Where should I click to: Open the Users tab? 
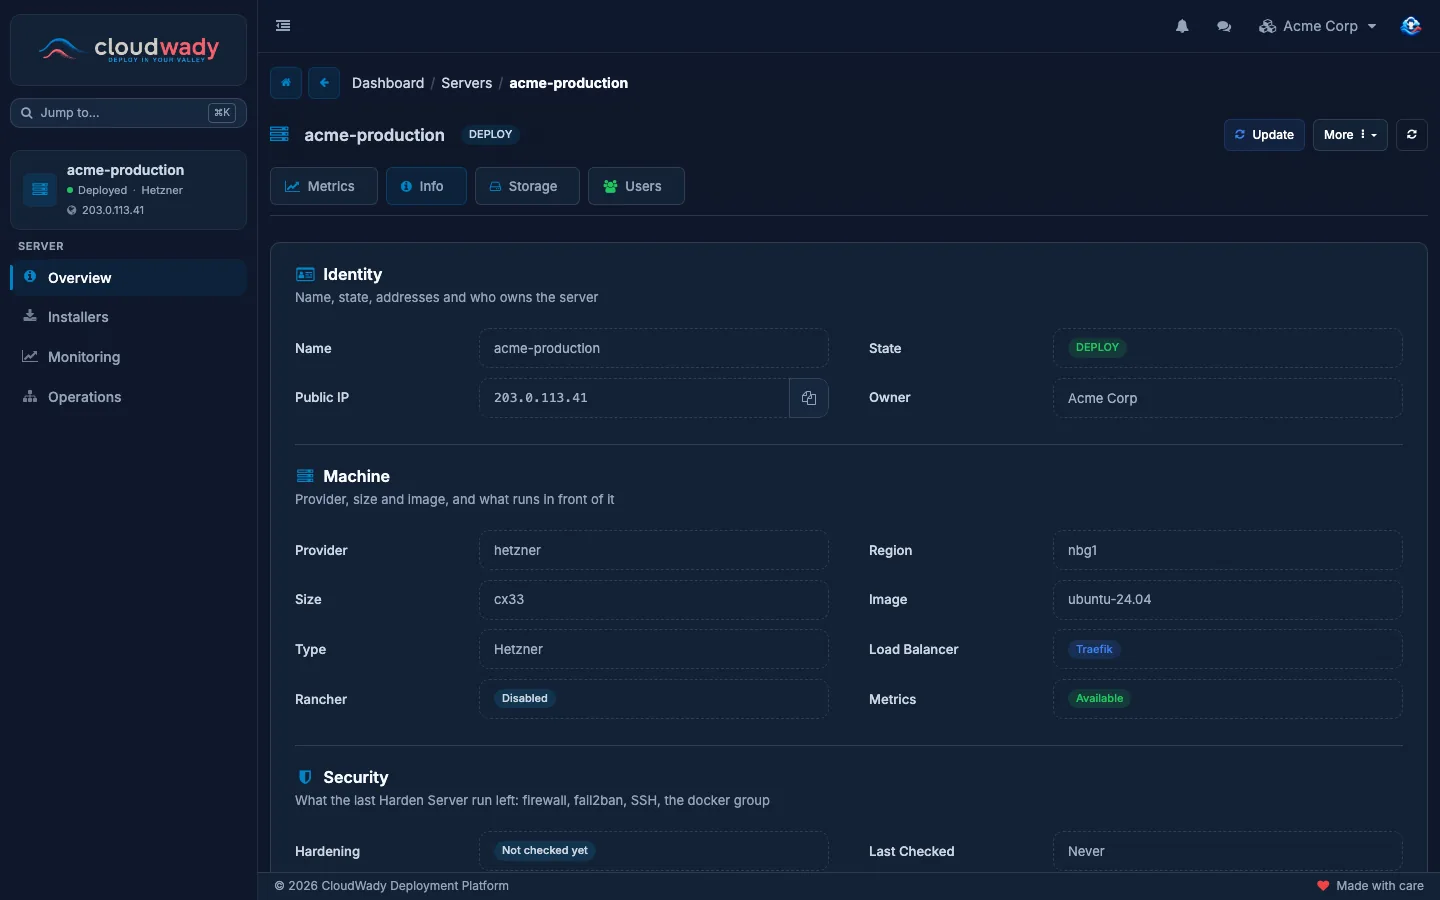pos(636,186)
